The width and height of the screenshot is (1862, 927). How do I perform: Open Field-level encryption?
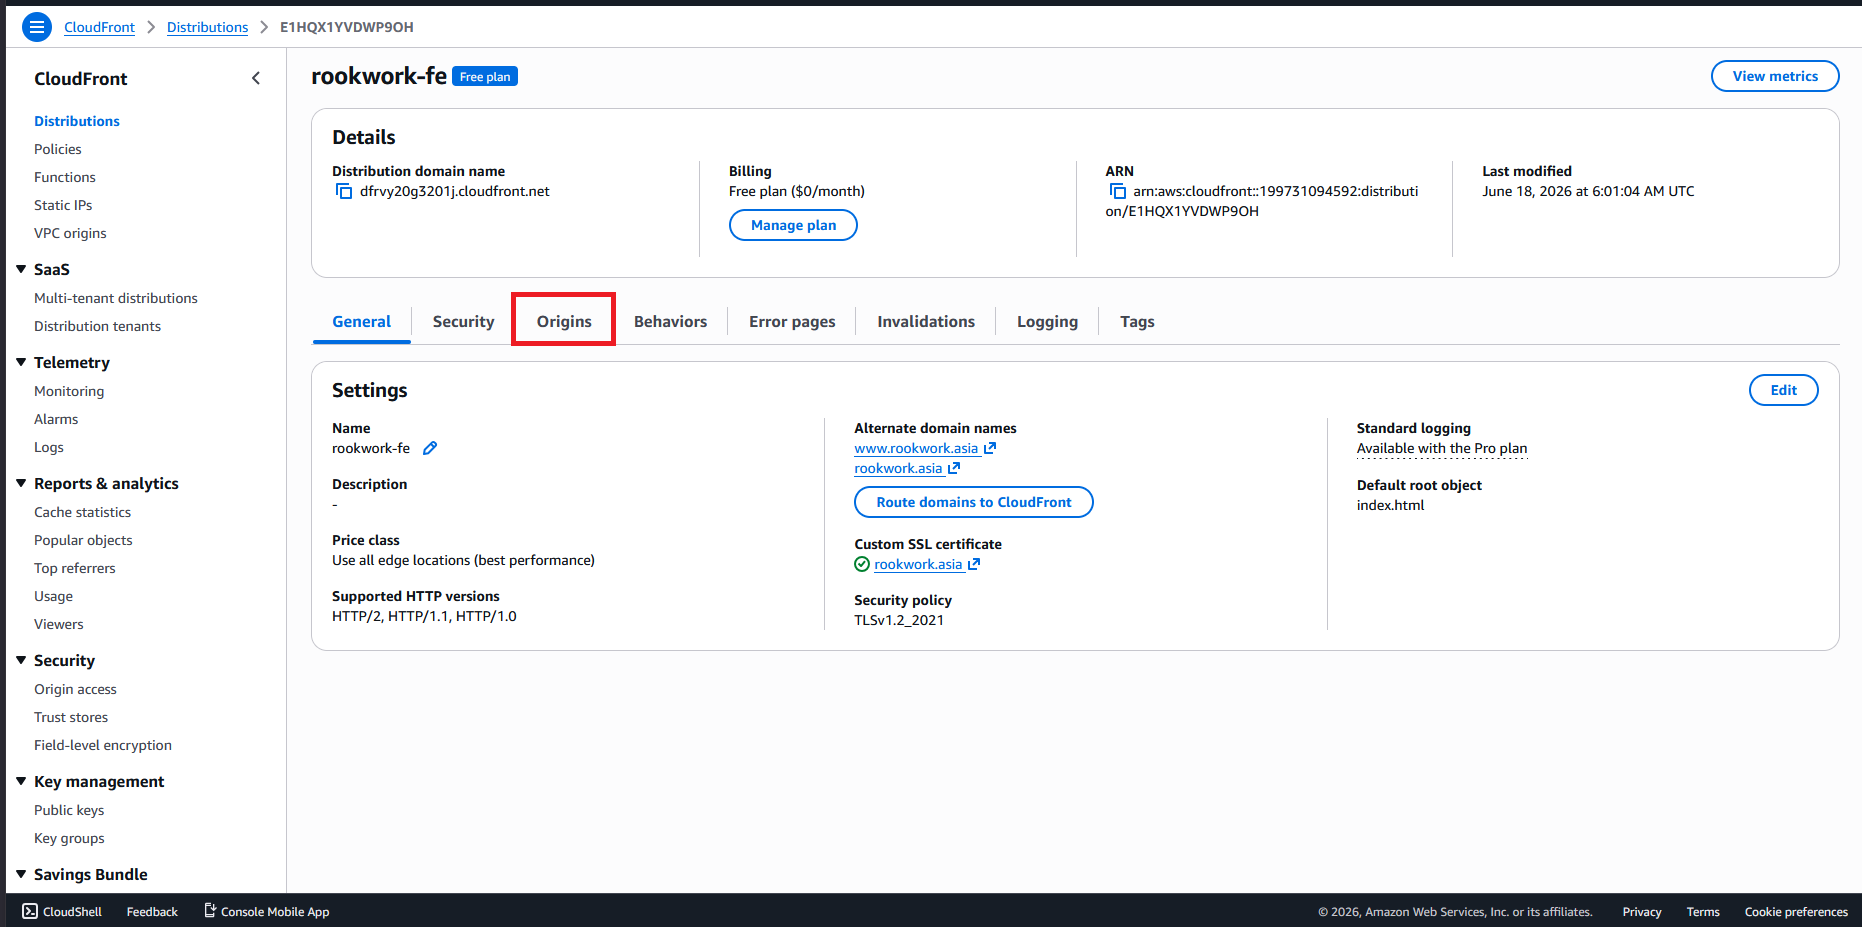pyautogui.click(x=103, y=745)
